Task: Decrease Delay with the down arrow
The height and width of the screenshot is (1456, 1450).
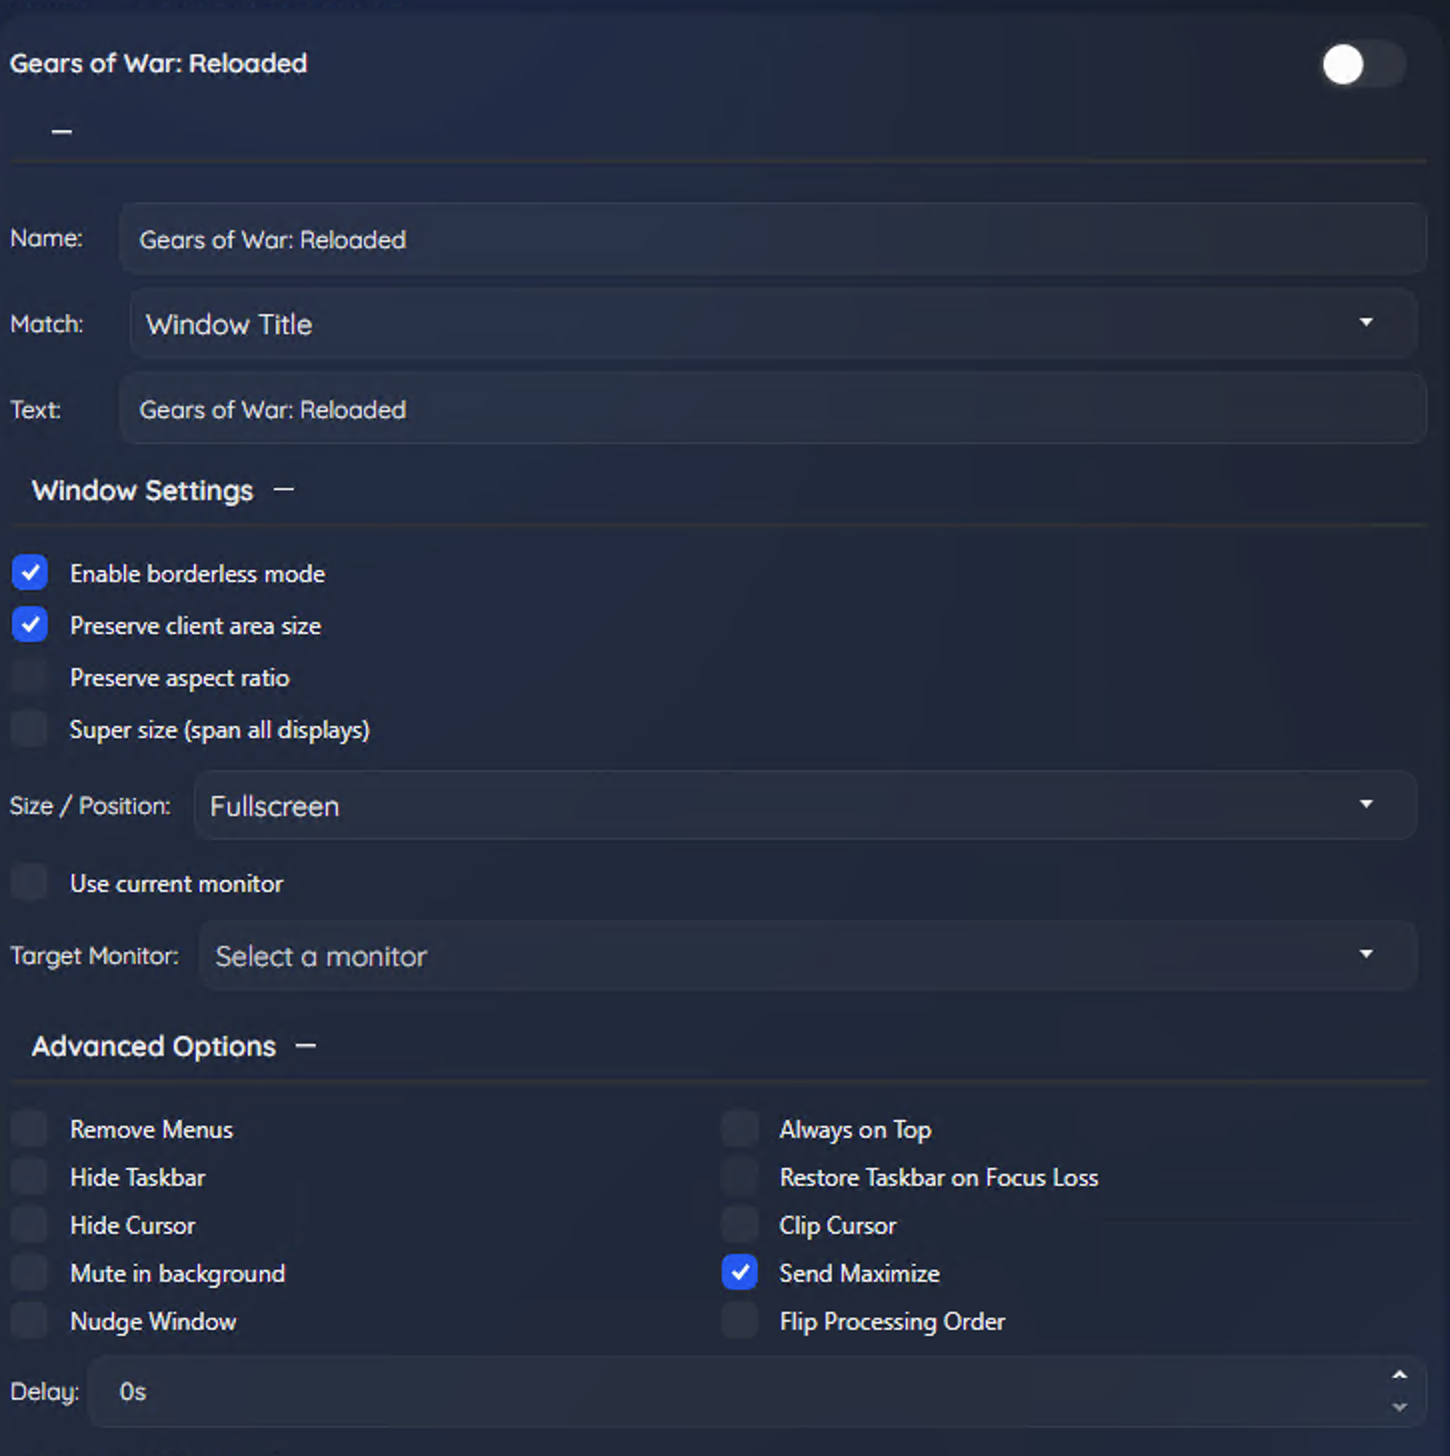Action: point(1399,1407)
